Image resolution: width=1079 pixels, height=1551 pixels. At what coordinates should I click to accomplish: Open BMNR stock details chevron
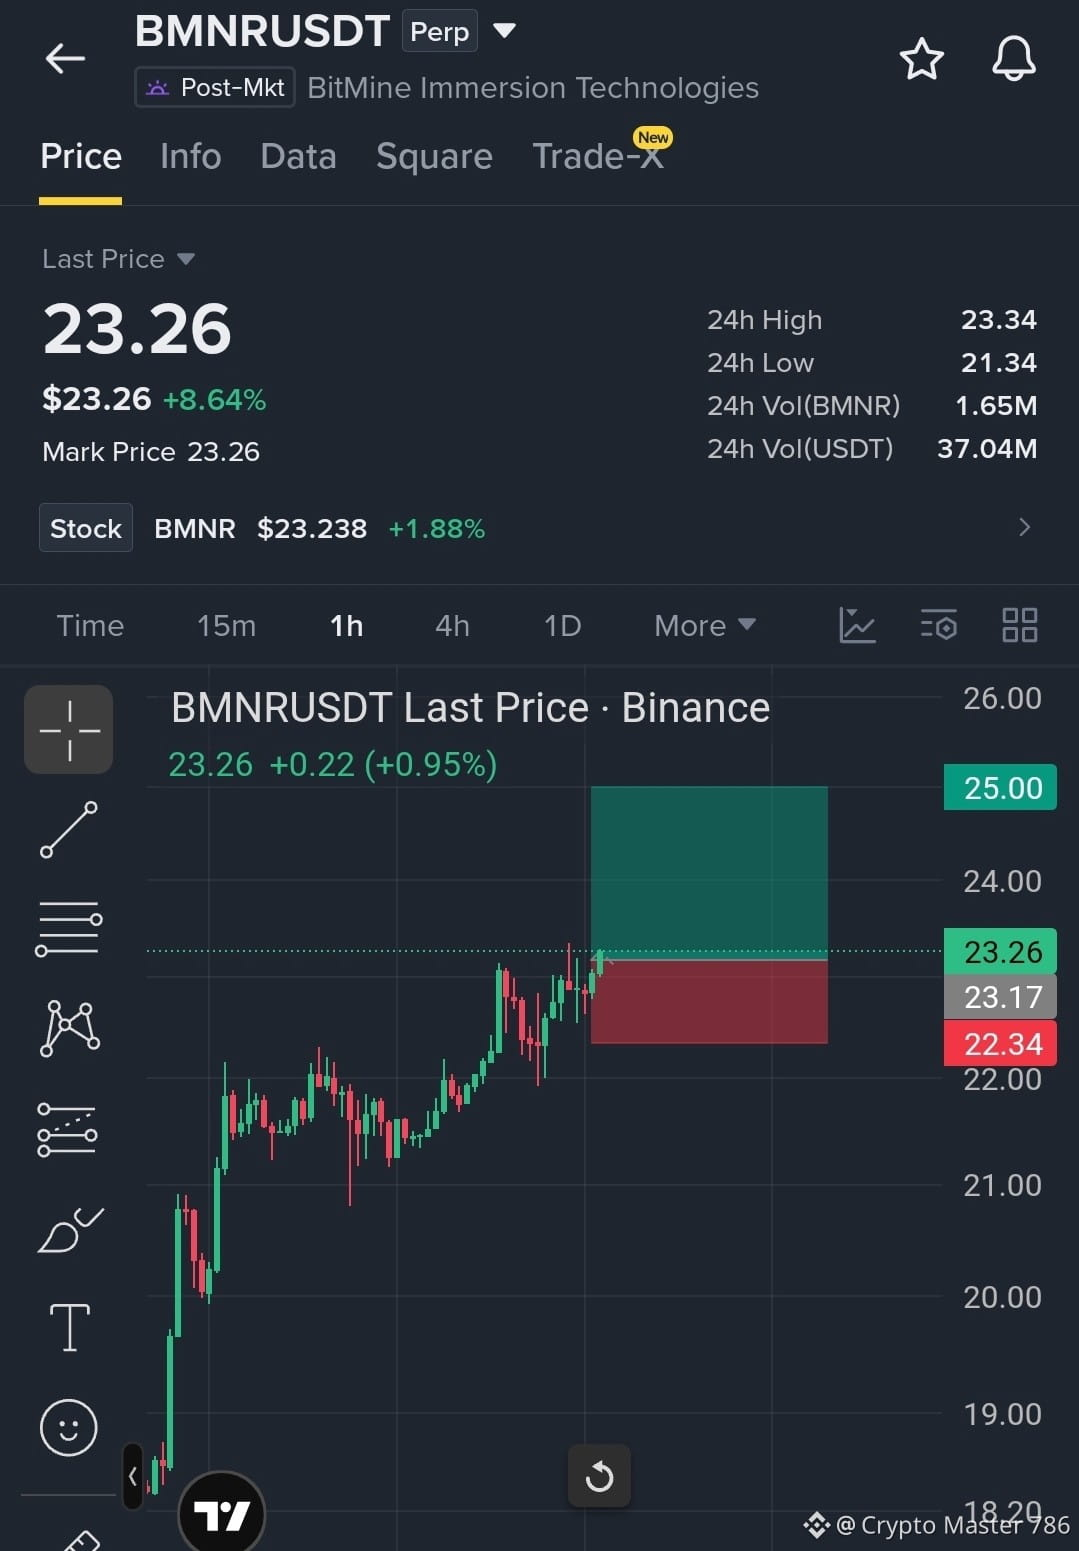coord(1024,527)
